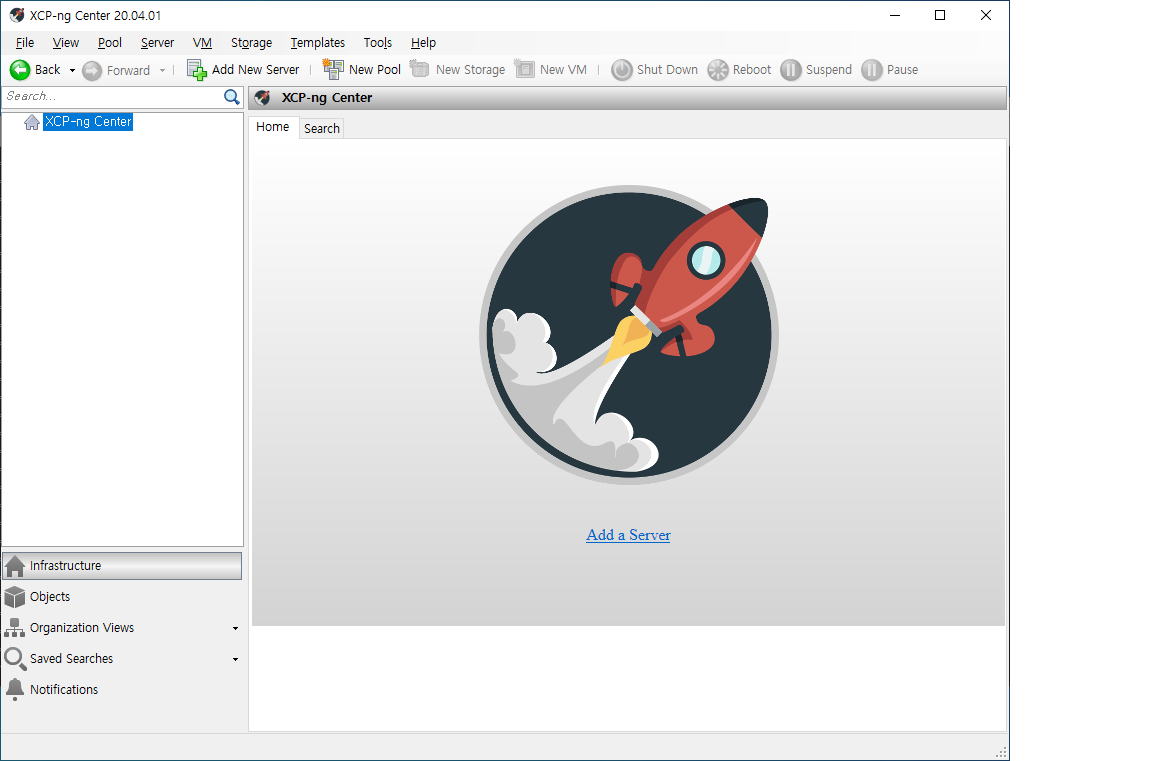1152x761 pixels.
Task: Open the Server menu
Action: click(157, 43)
